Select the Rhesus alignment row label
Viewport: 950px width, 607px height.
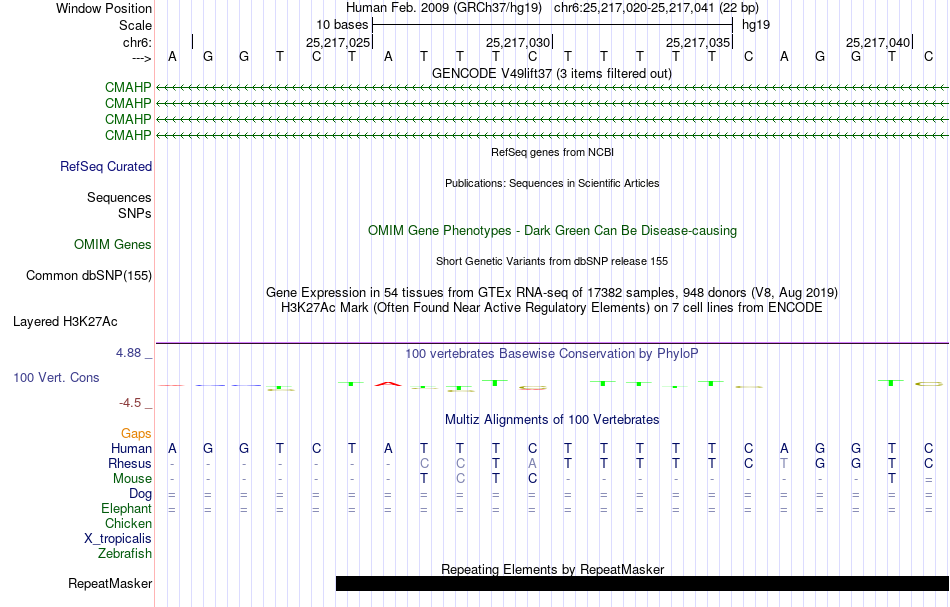coord(130,463)
